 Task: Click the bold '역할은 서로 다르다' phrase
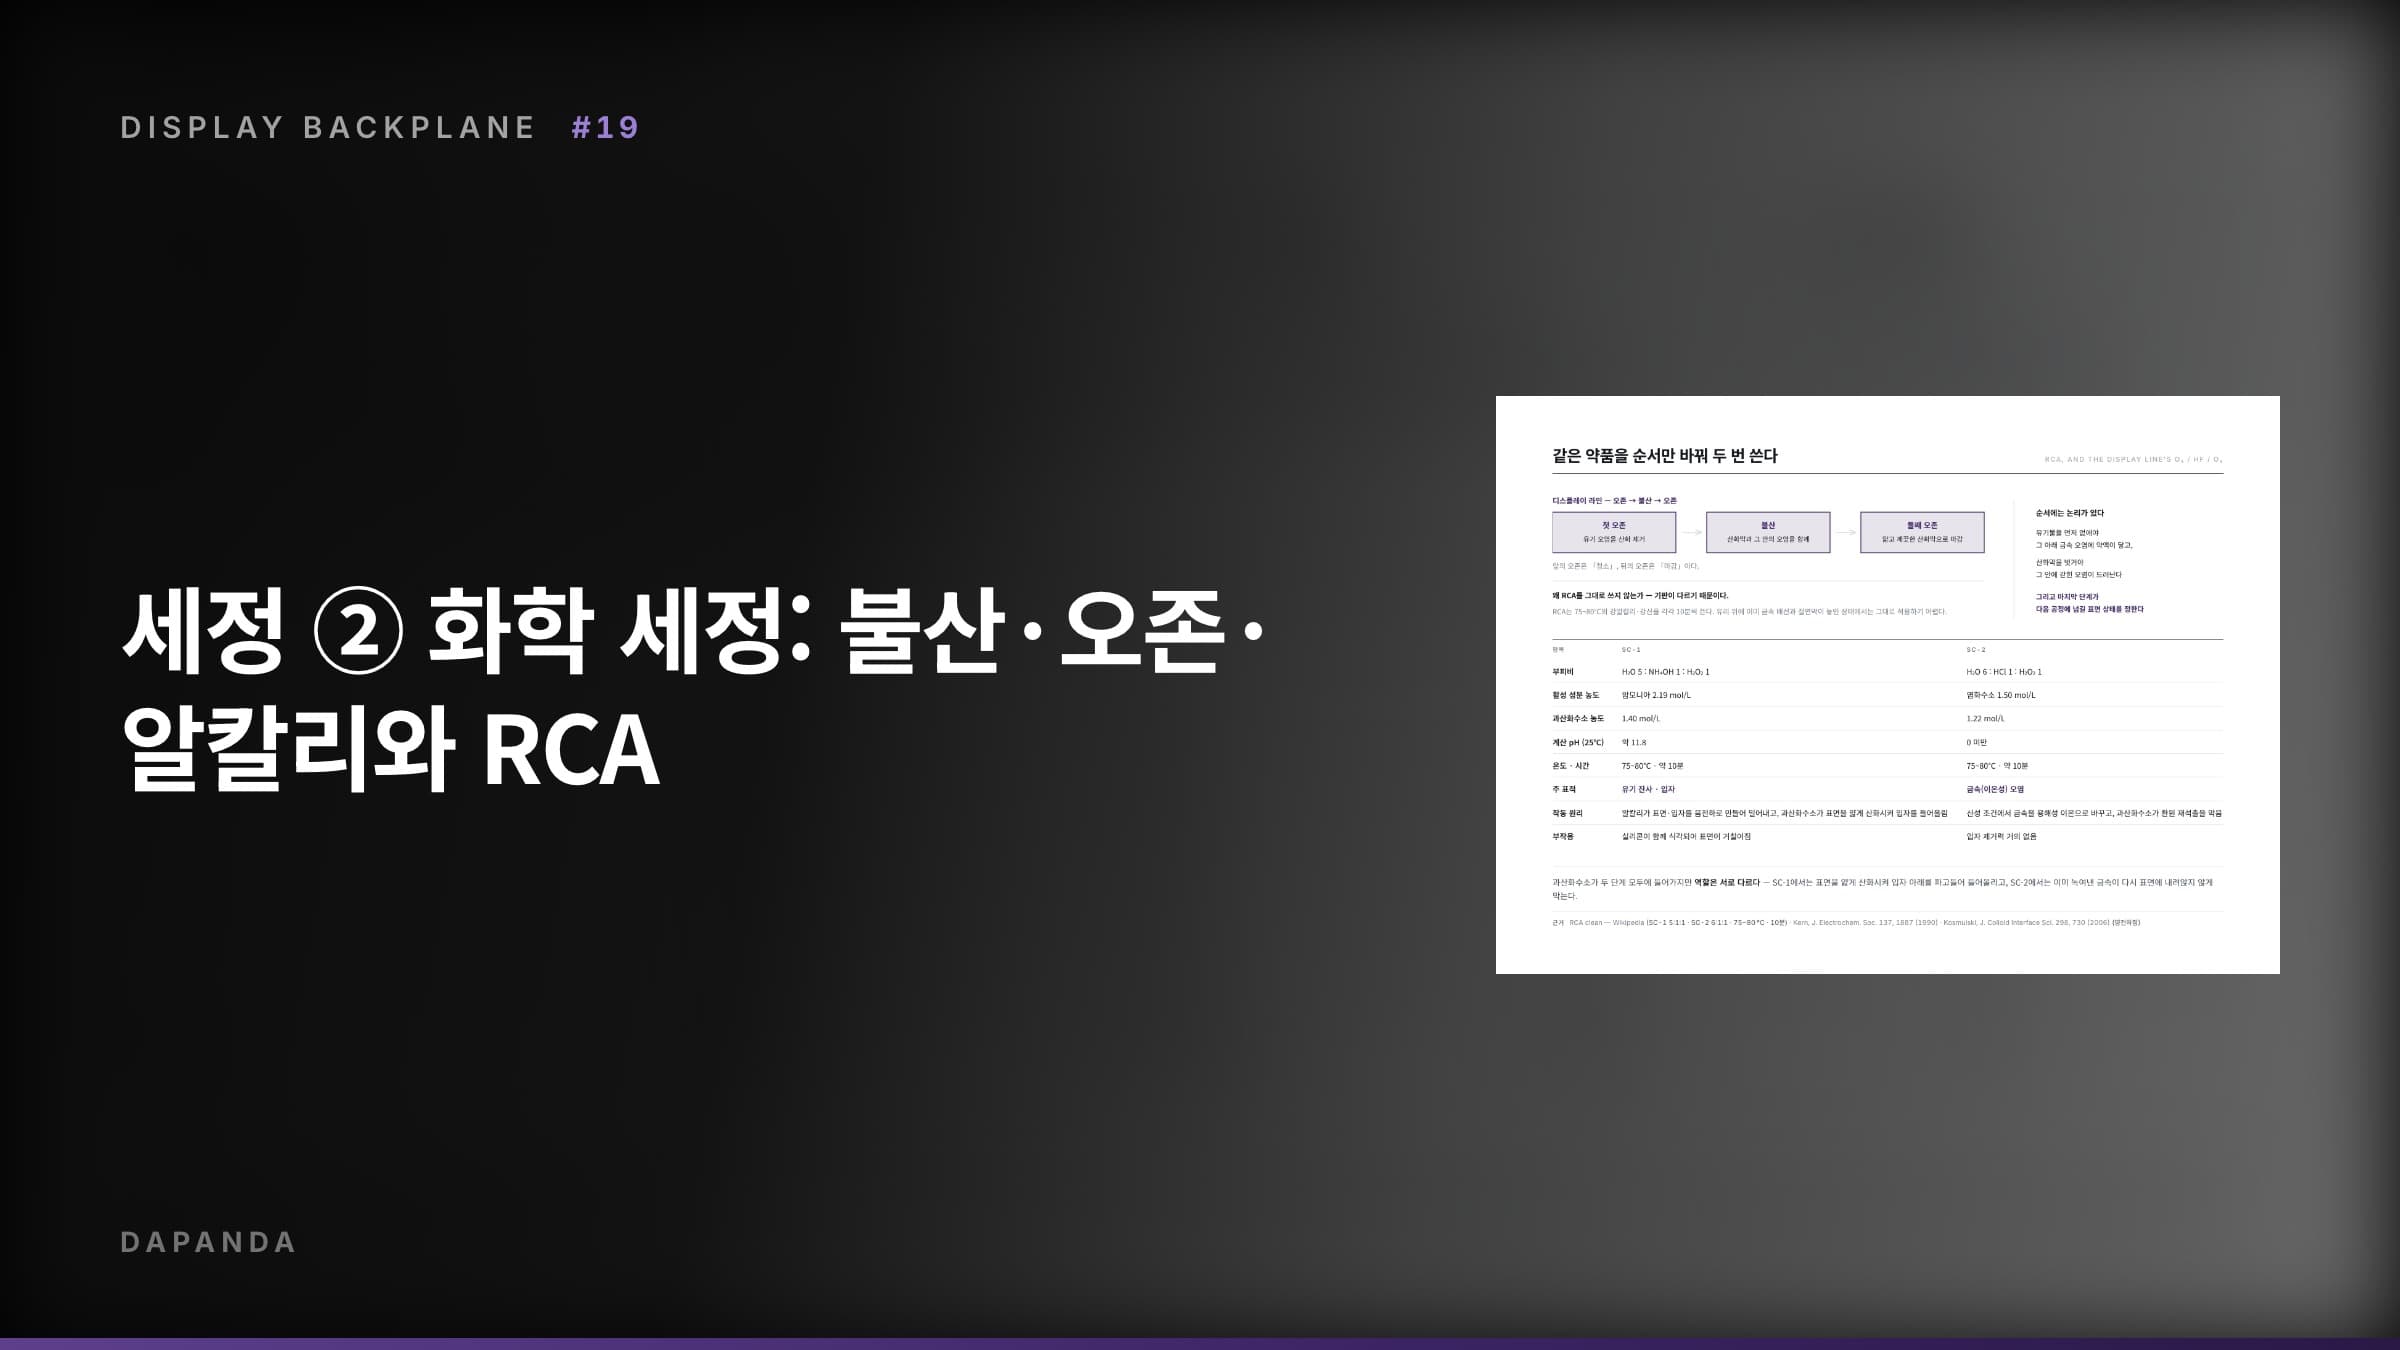click(x=1725, y=882)
